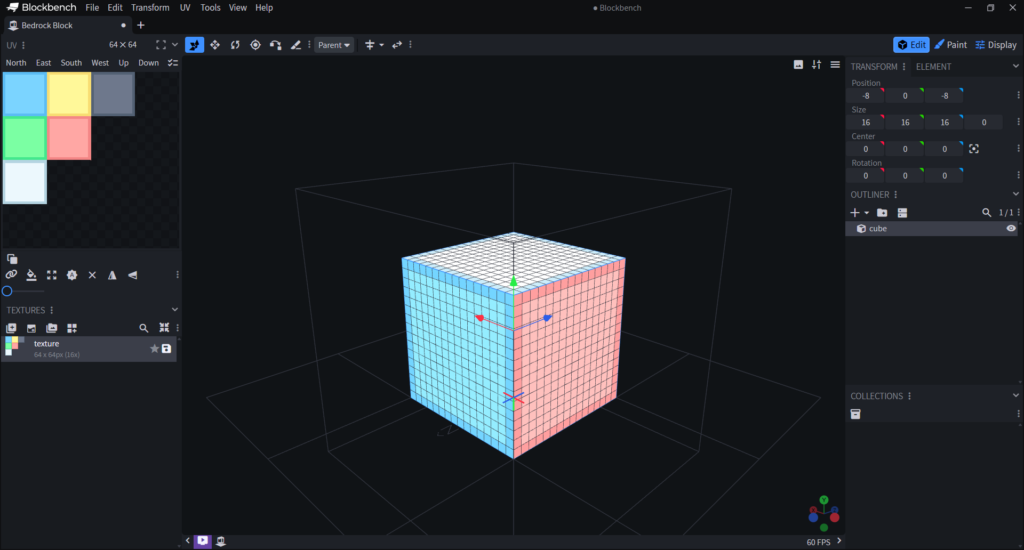Click the UV panel slider handle

pos(7,291)
